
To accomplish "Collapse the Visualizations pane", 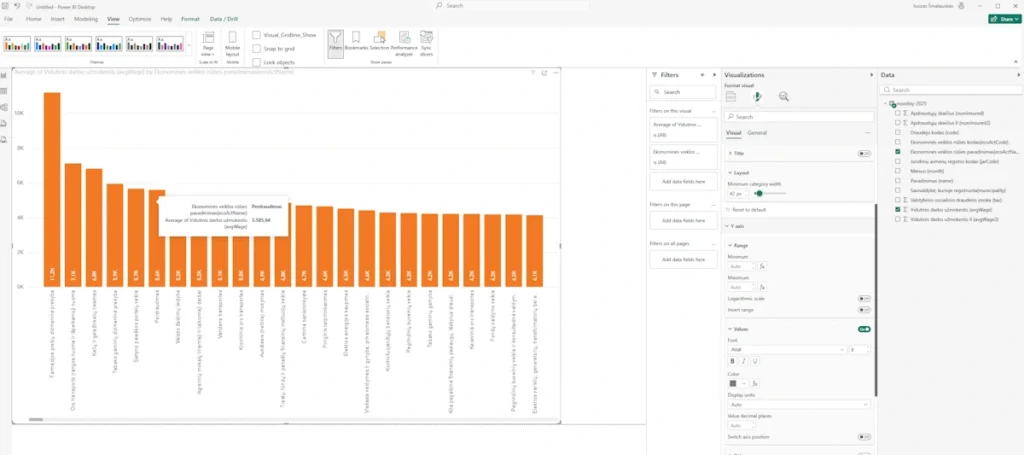I will (871, 75).
